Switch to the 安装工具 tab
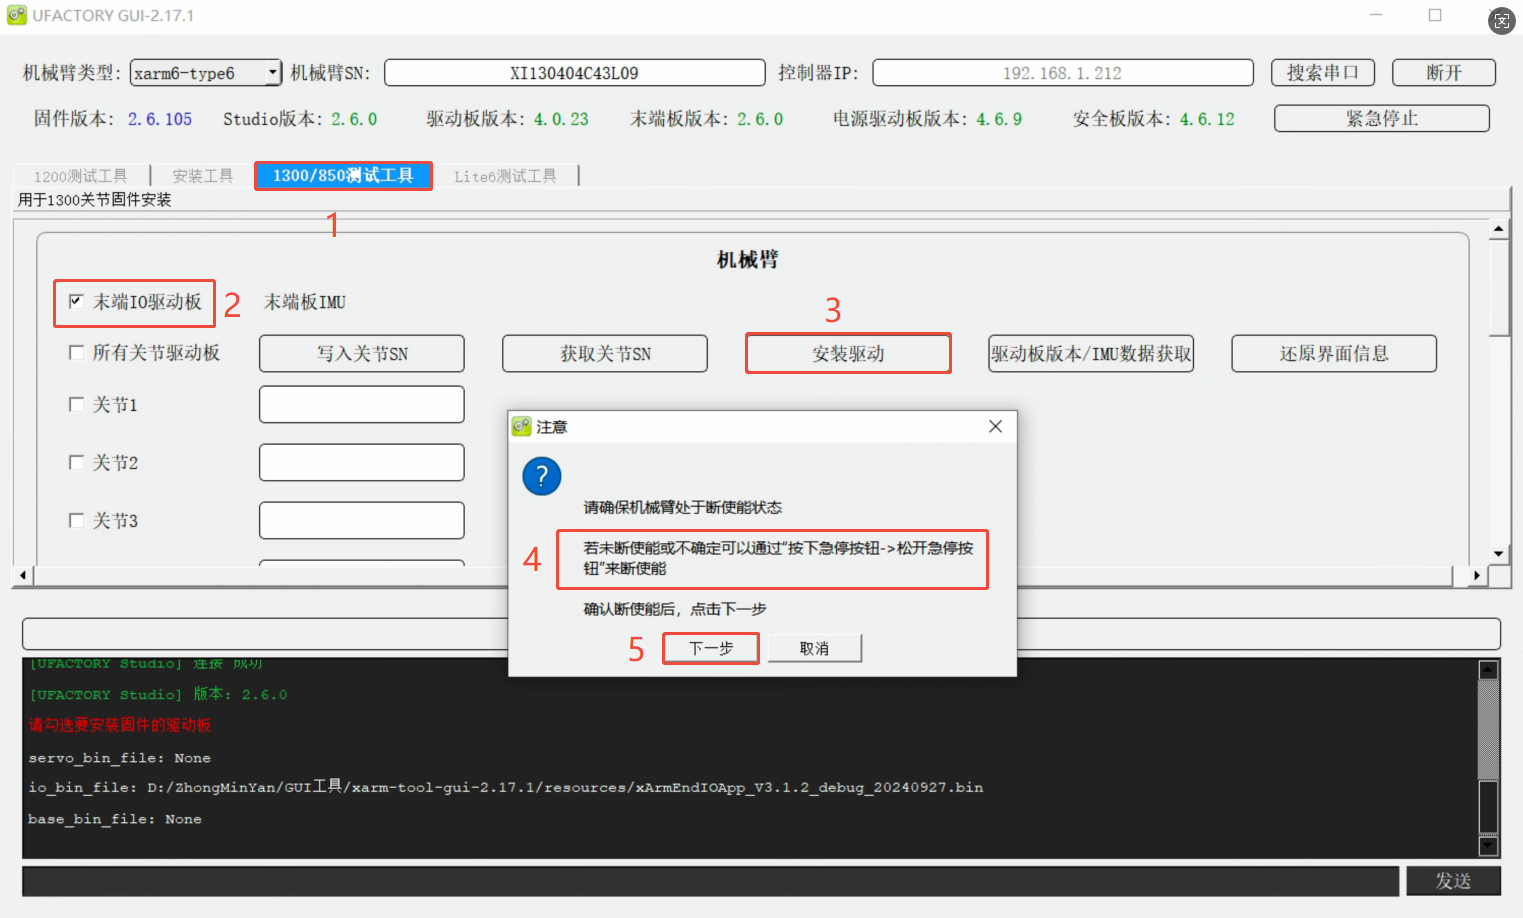Image resolution: width=1523 pixels, height=918 pixels. (202, 176)
